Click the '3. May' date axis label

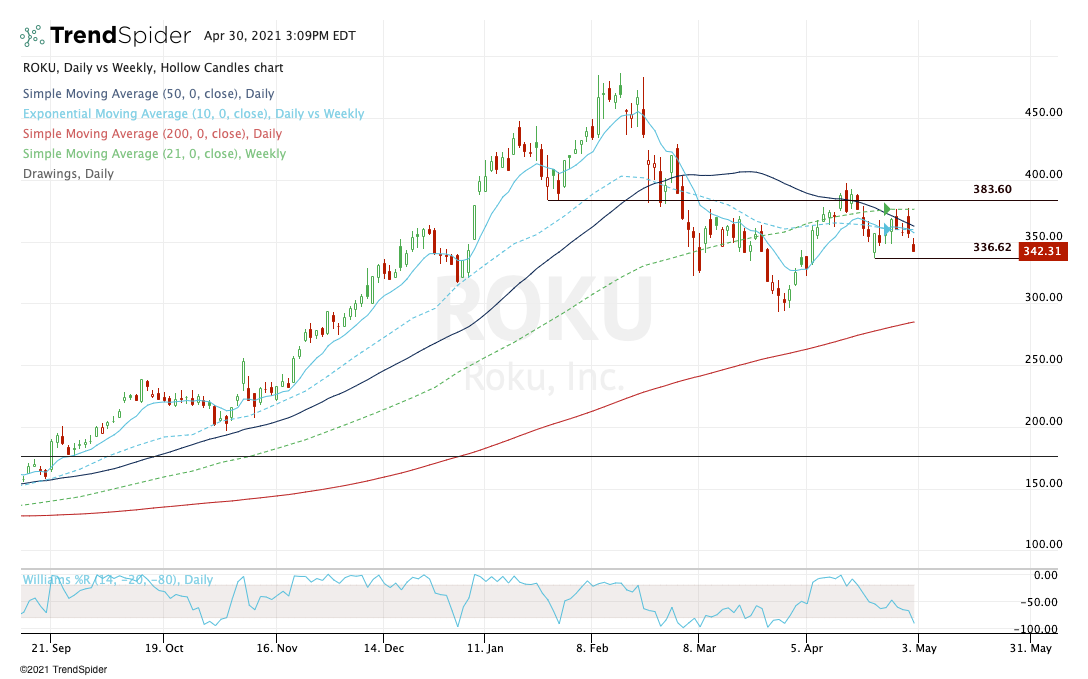(919, 648)
